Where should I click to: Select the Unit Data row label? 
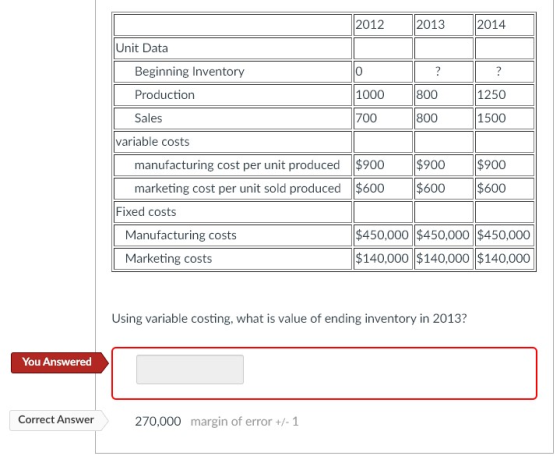[142, 48]
